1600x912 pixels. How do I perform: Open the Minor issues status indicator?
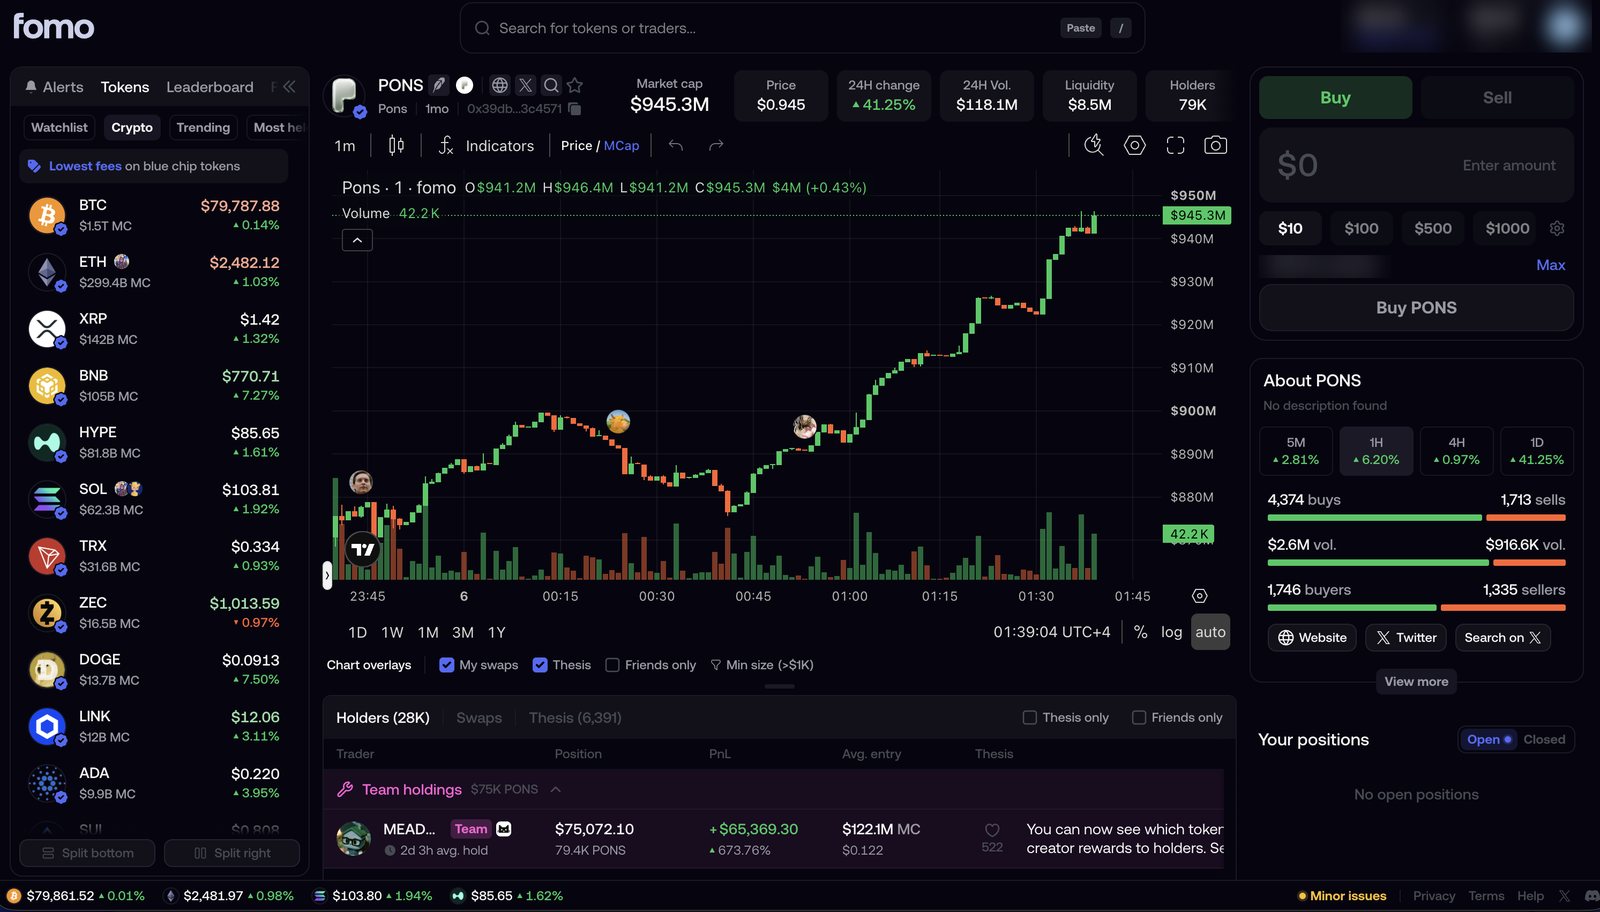[1341, 896]
